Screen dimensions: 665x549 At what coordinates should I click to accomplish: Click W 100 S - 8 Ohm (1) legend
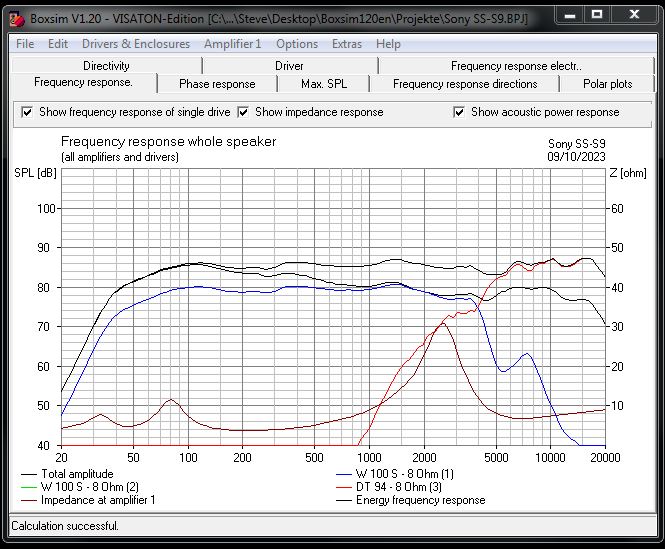pos(394,474)
